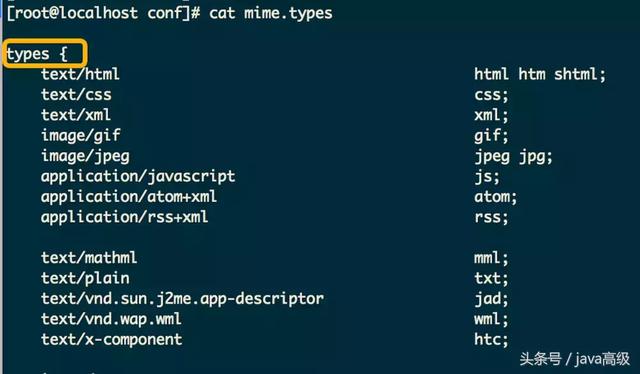Click the "atom;" extension value

(x=496, y=197)
